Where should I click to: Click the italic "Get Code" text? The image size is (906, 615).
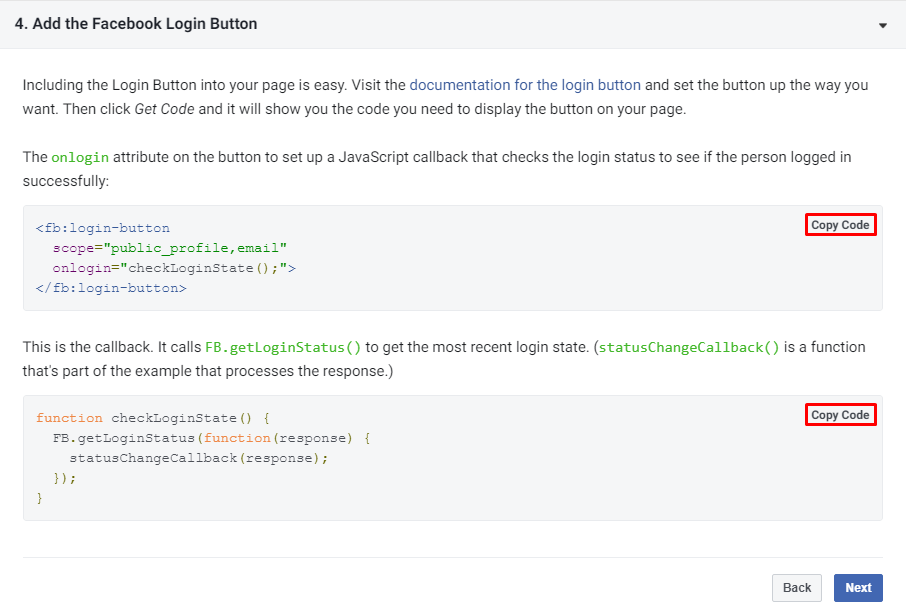164,109
